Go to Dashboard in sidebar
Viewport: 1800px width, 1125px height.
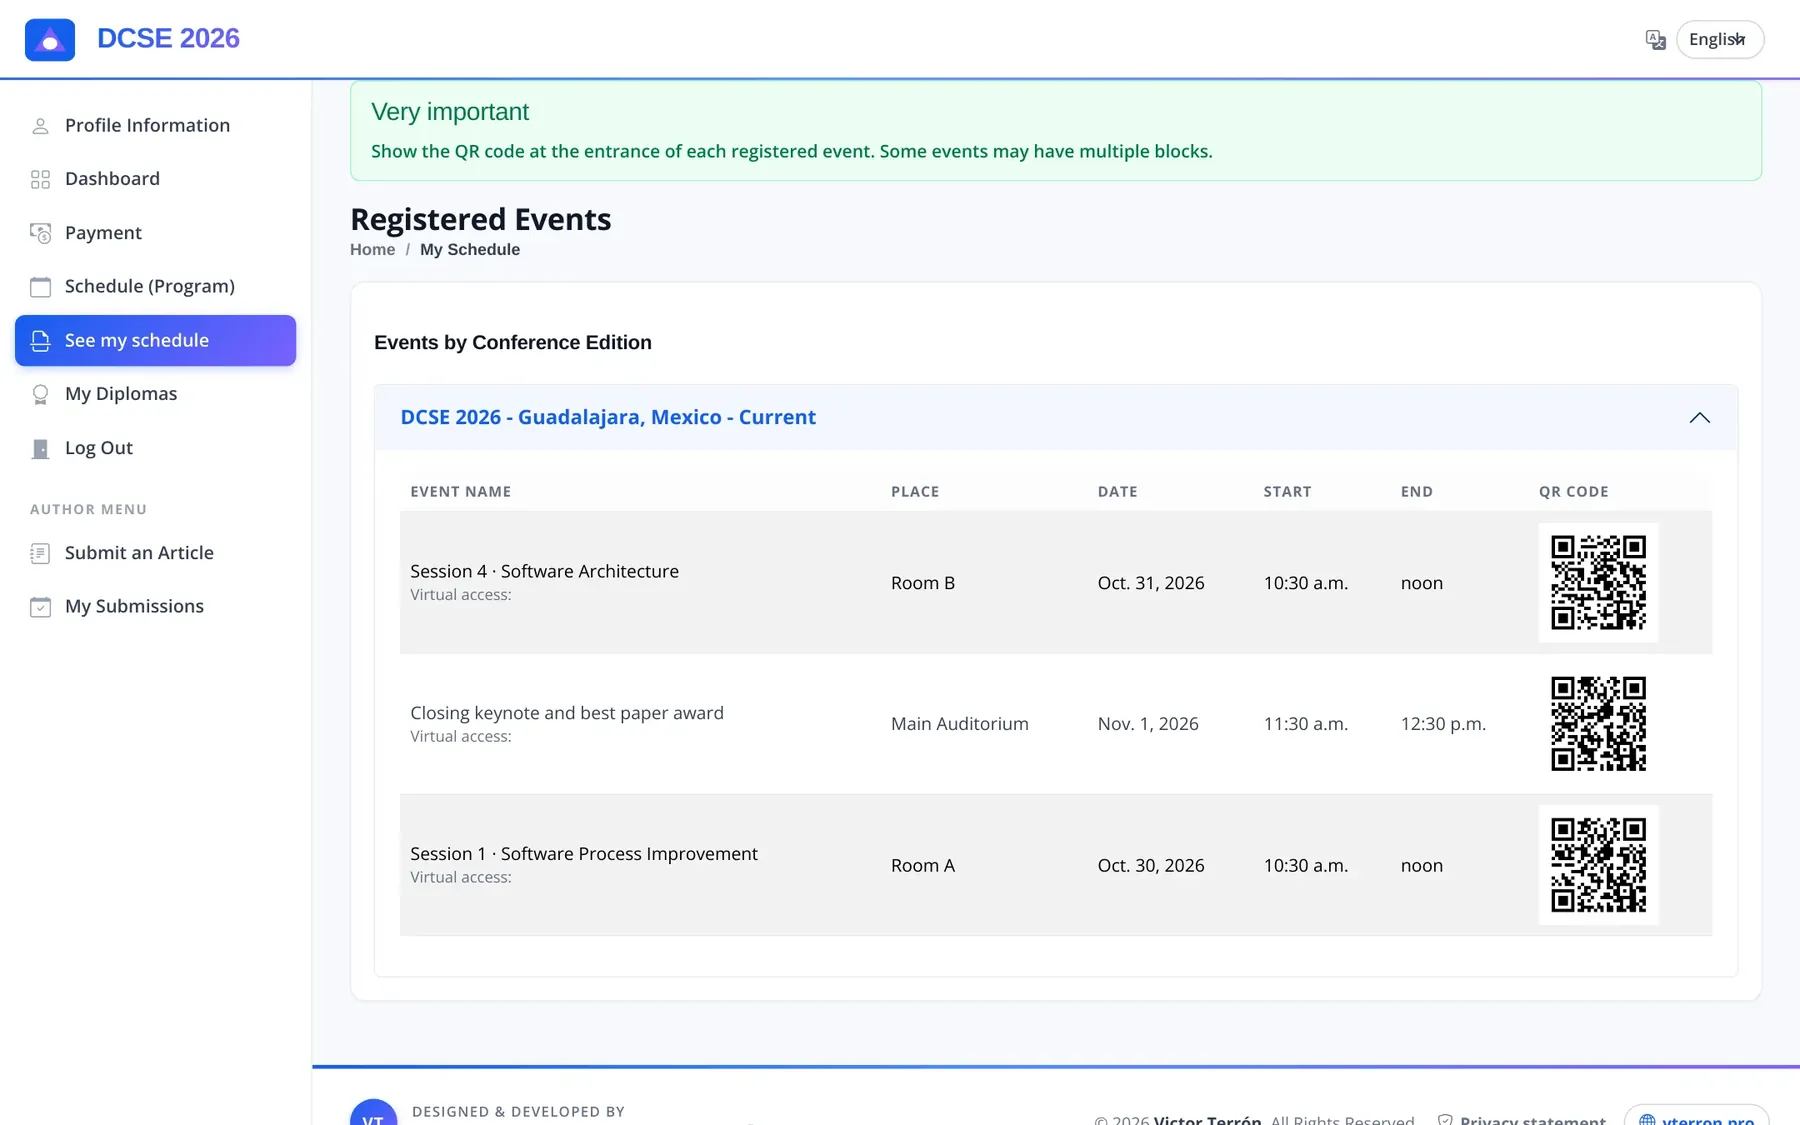(156, 179)
